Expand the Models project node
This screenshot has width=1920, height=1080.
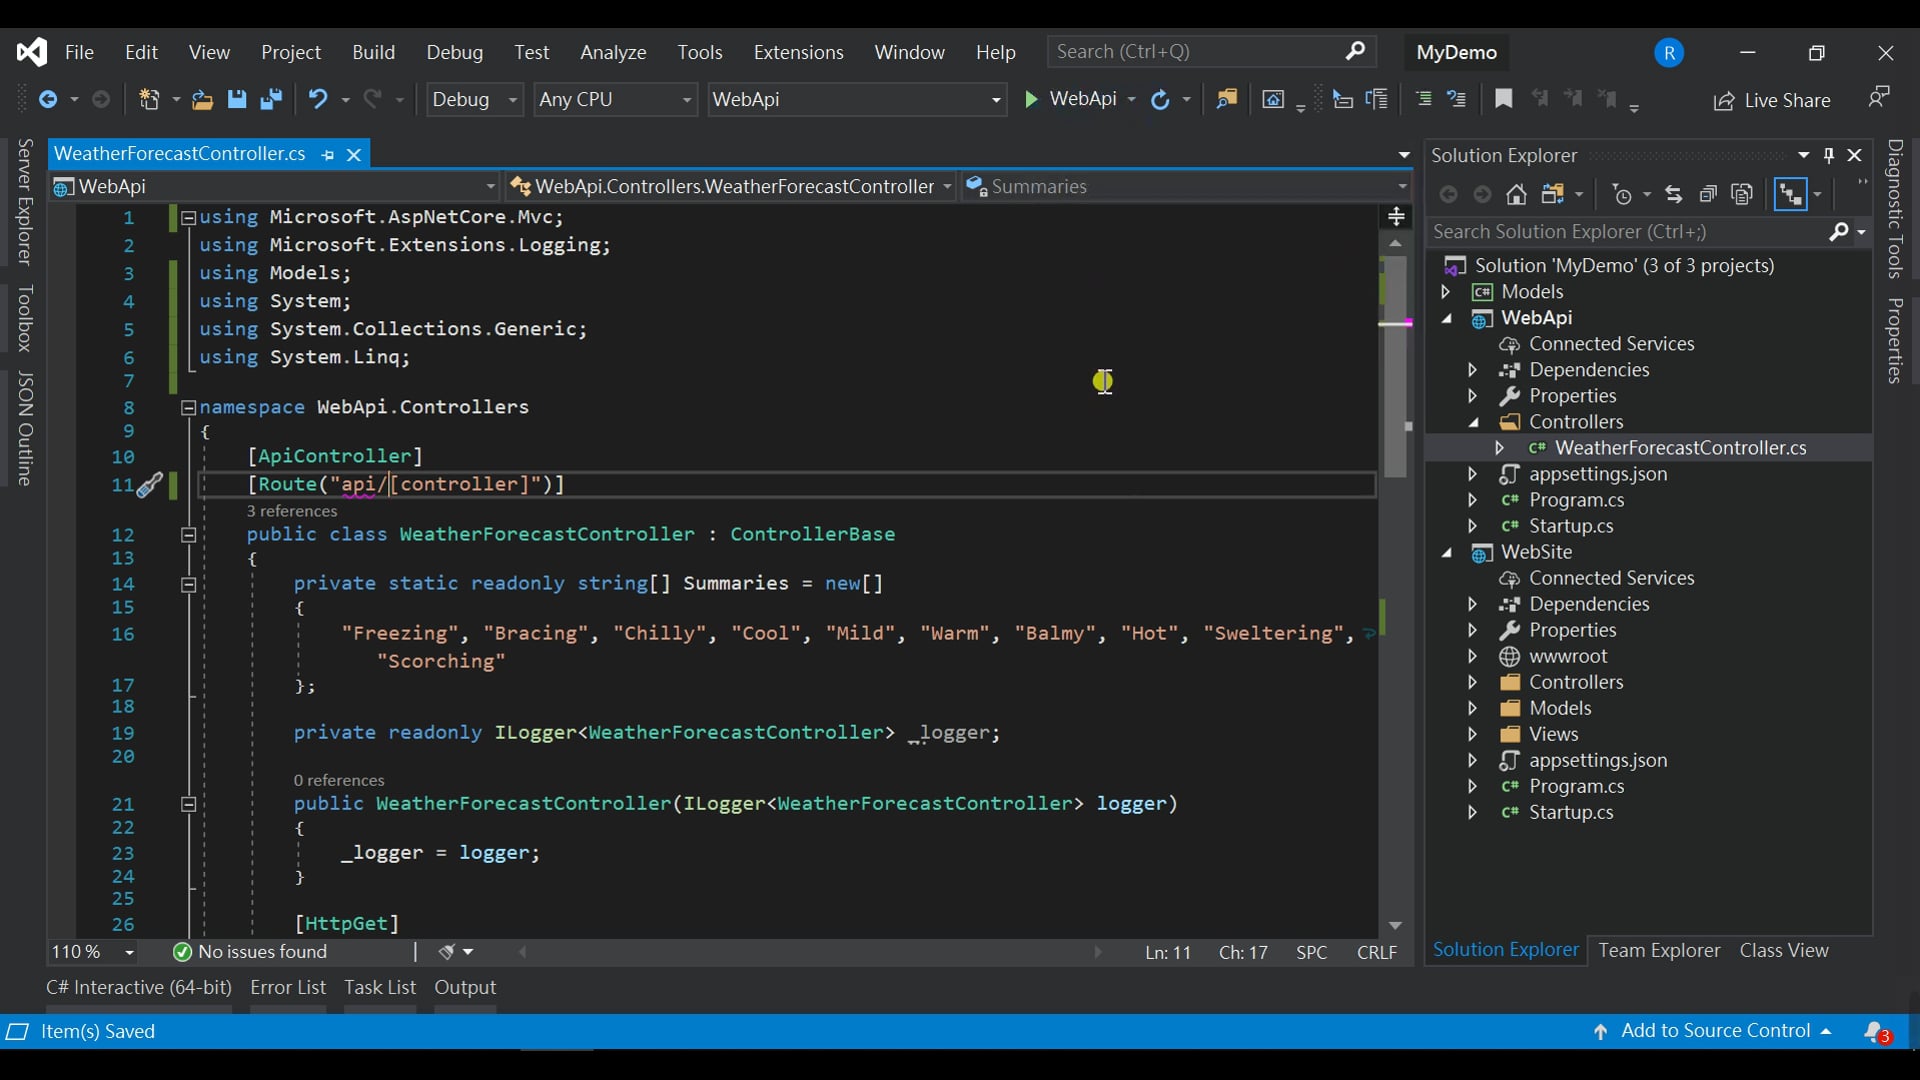coord(1445,292)
